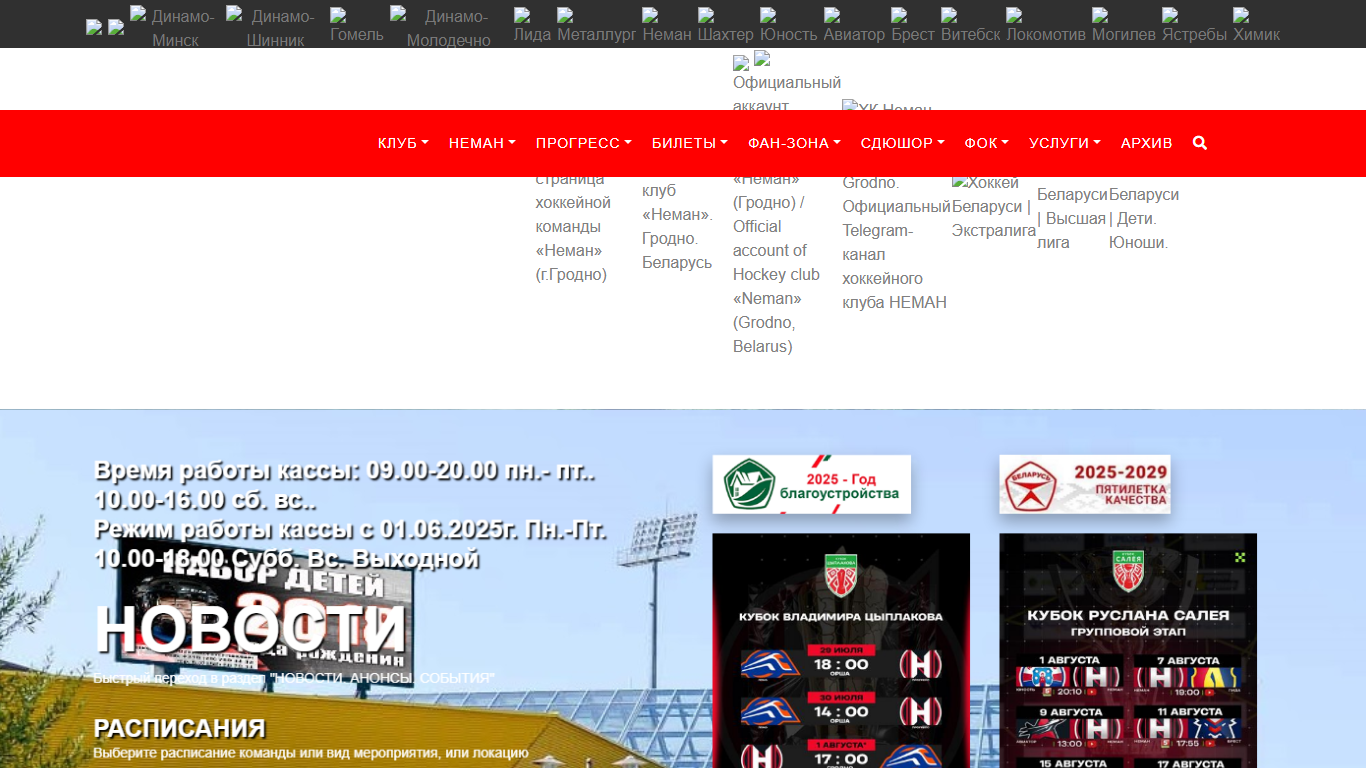Screen dimensions: 1366x768
Task: Open Беларуси Дети. Юноши link
Action: (1144, 218)
